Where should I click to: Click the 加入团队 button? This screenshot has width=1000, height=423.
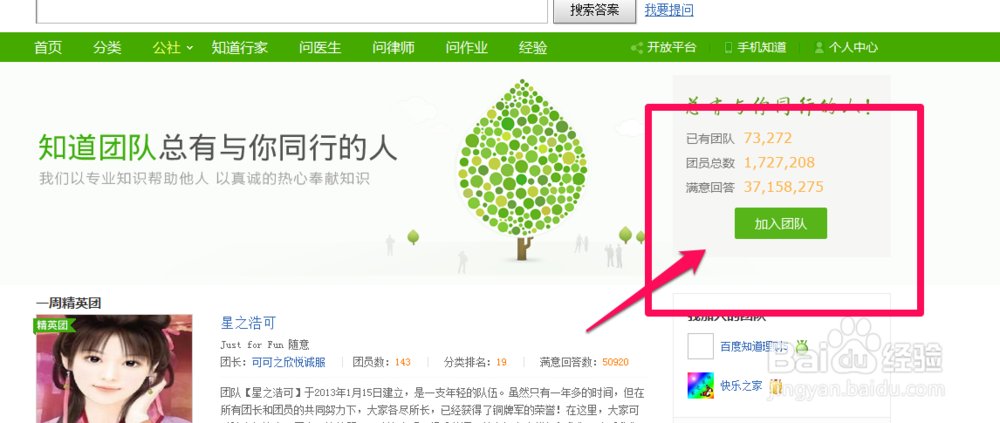[x=781, y=223]
